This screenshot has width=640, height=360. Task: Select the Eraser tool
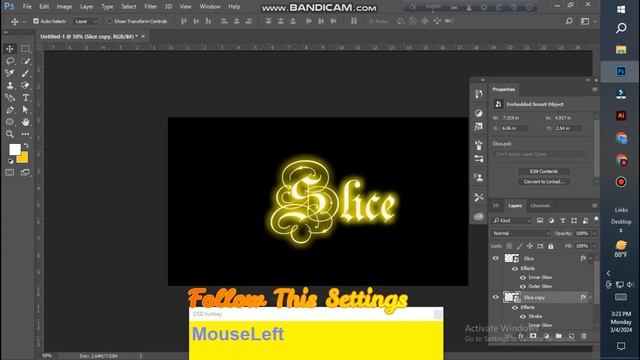tap(25, 86)
